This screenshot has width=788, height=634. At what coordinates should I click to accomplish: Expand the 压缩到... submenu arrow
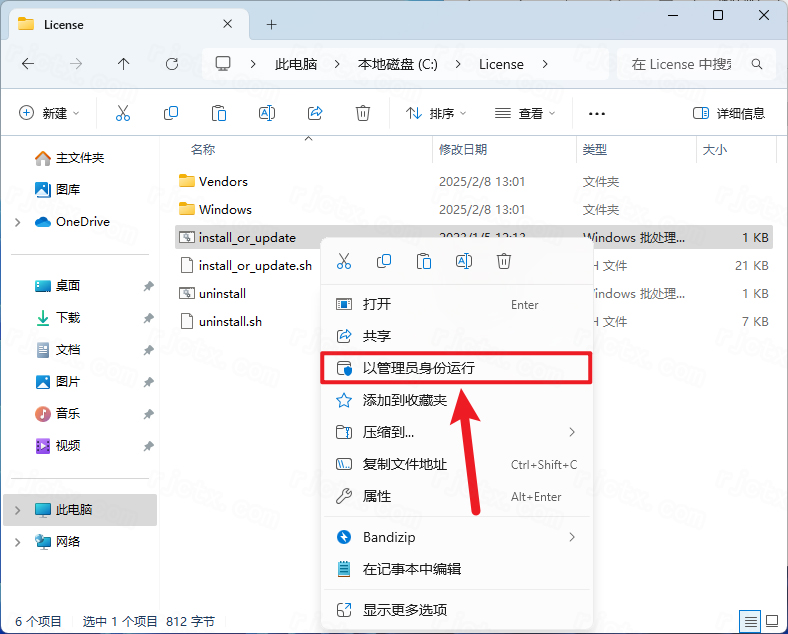tap(572, 432)
